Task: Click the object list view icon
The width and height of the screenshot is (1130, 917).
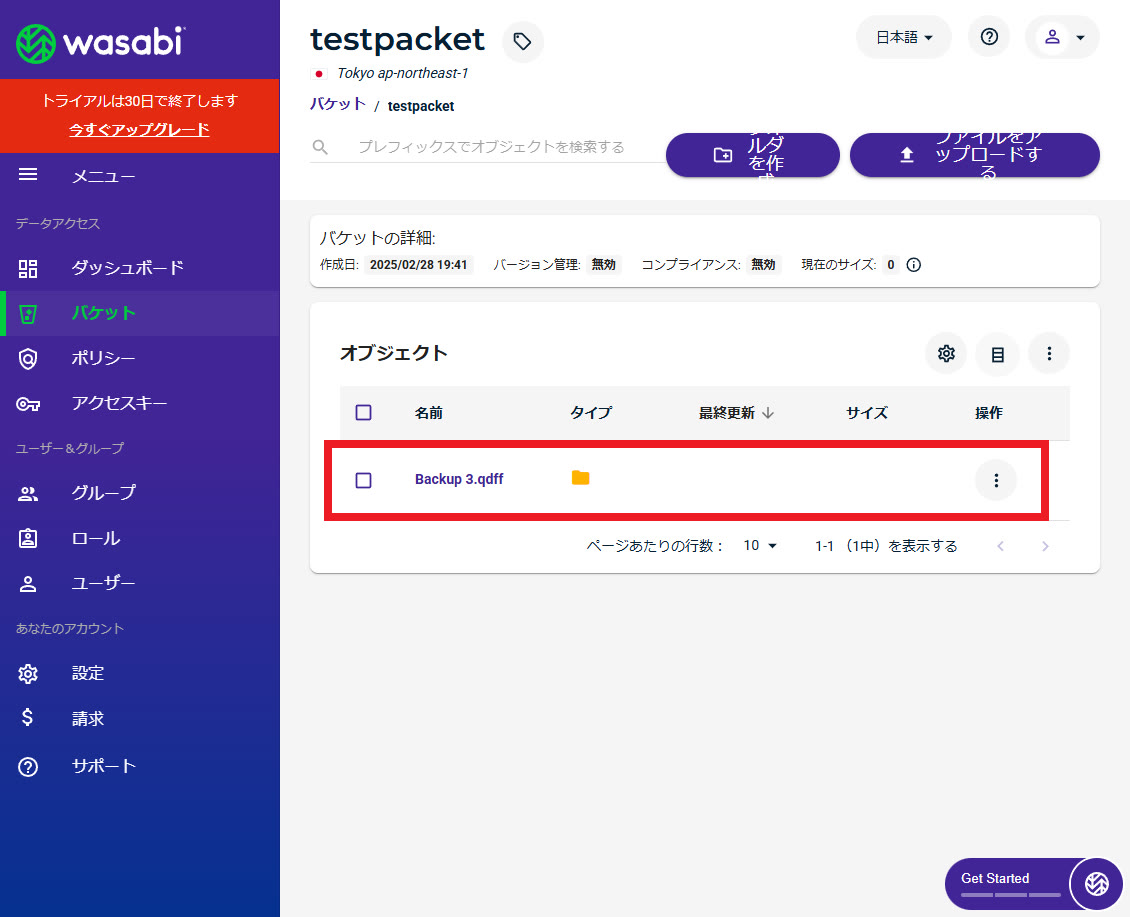Action: (x=997, y=354)
